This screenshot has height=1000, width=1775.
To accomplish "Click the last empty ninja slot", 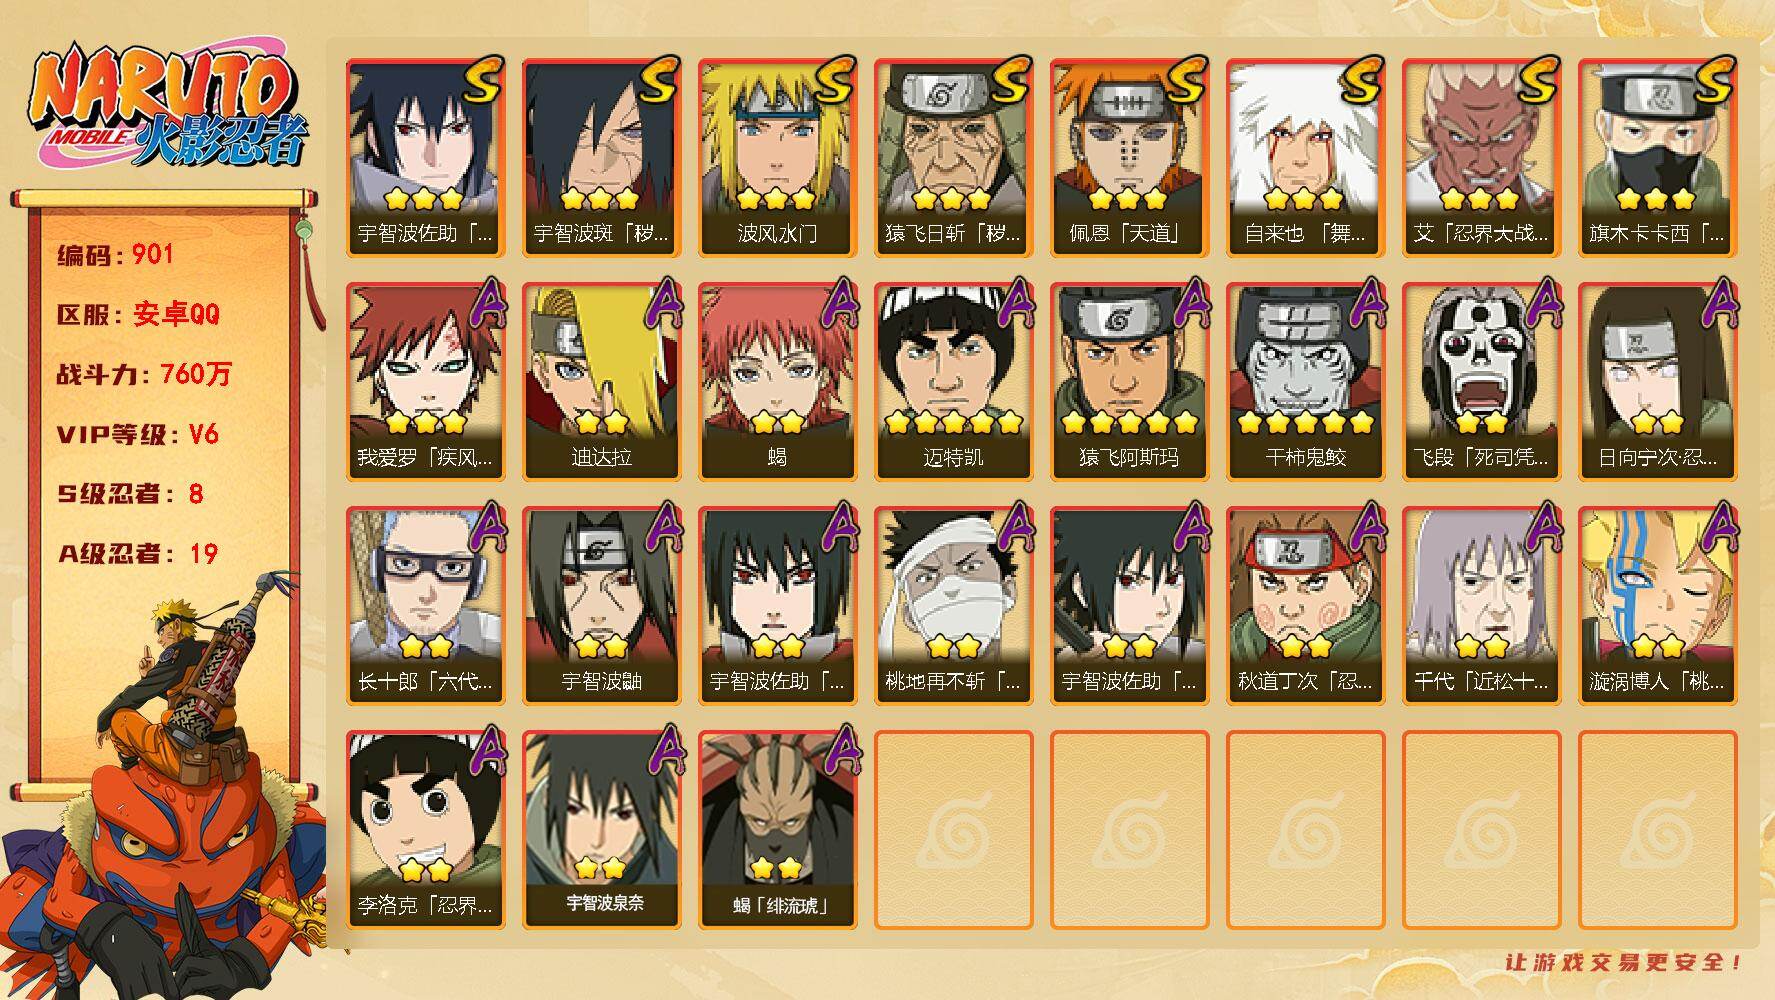I will coord(1657,830).
